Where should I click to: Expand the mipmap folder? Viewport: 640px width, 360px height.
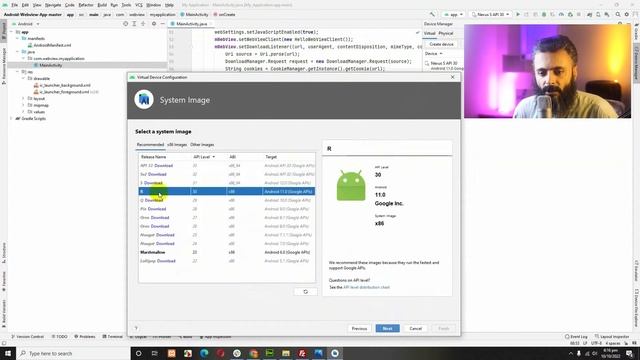pyautogui.click(x=23, y=105)
